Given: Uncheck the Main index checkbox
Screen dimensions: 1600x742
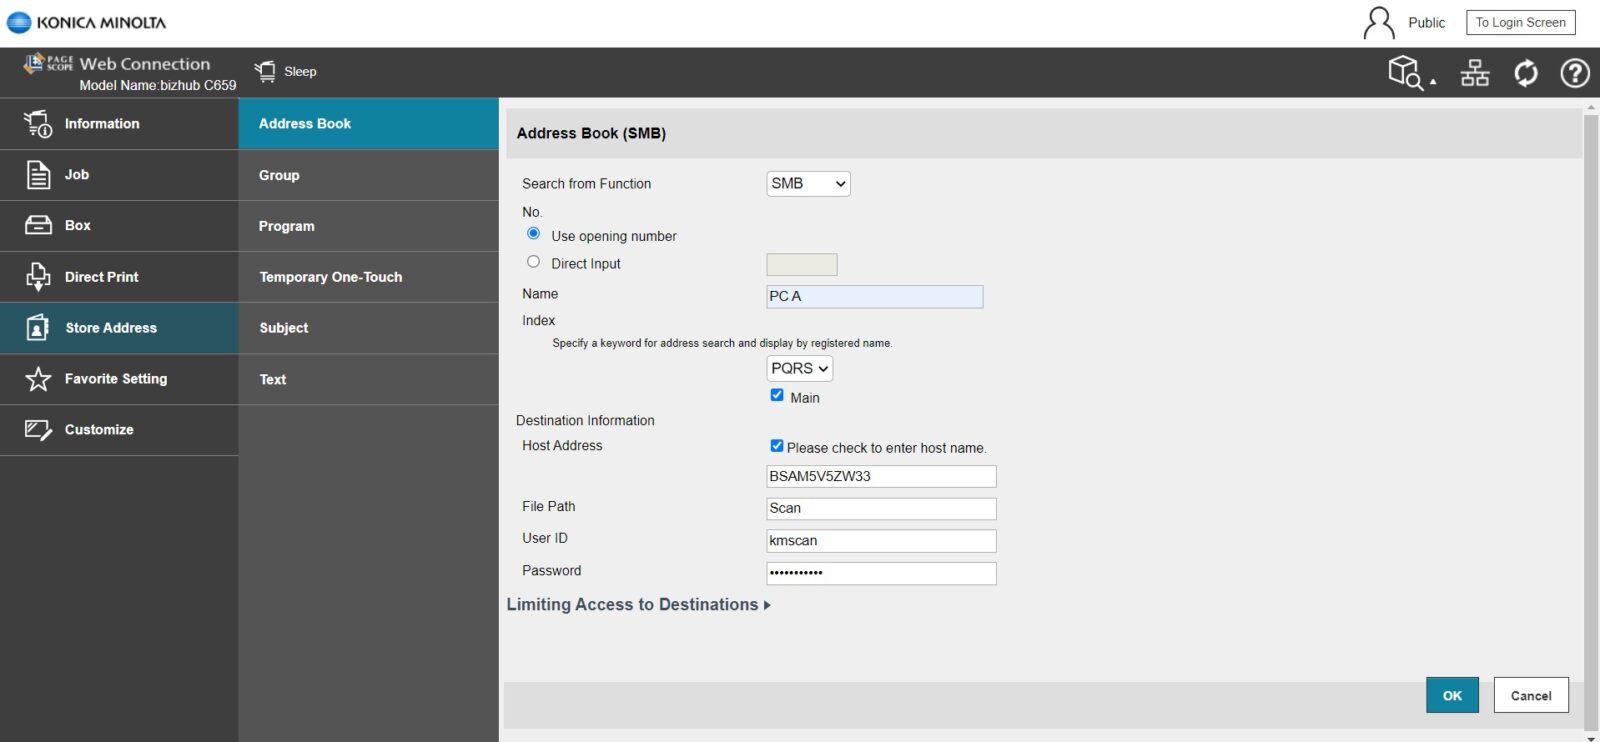Looking at the screenshot, I should pos(777,395).
